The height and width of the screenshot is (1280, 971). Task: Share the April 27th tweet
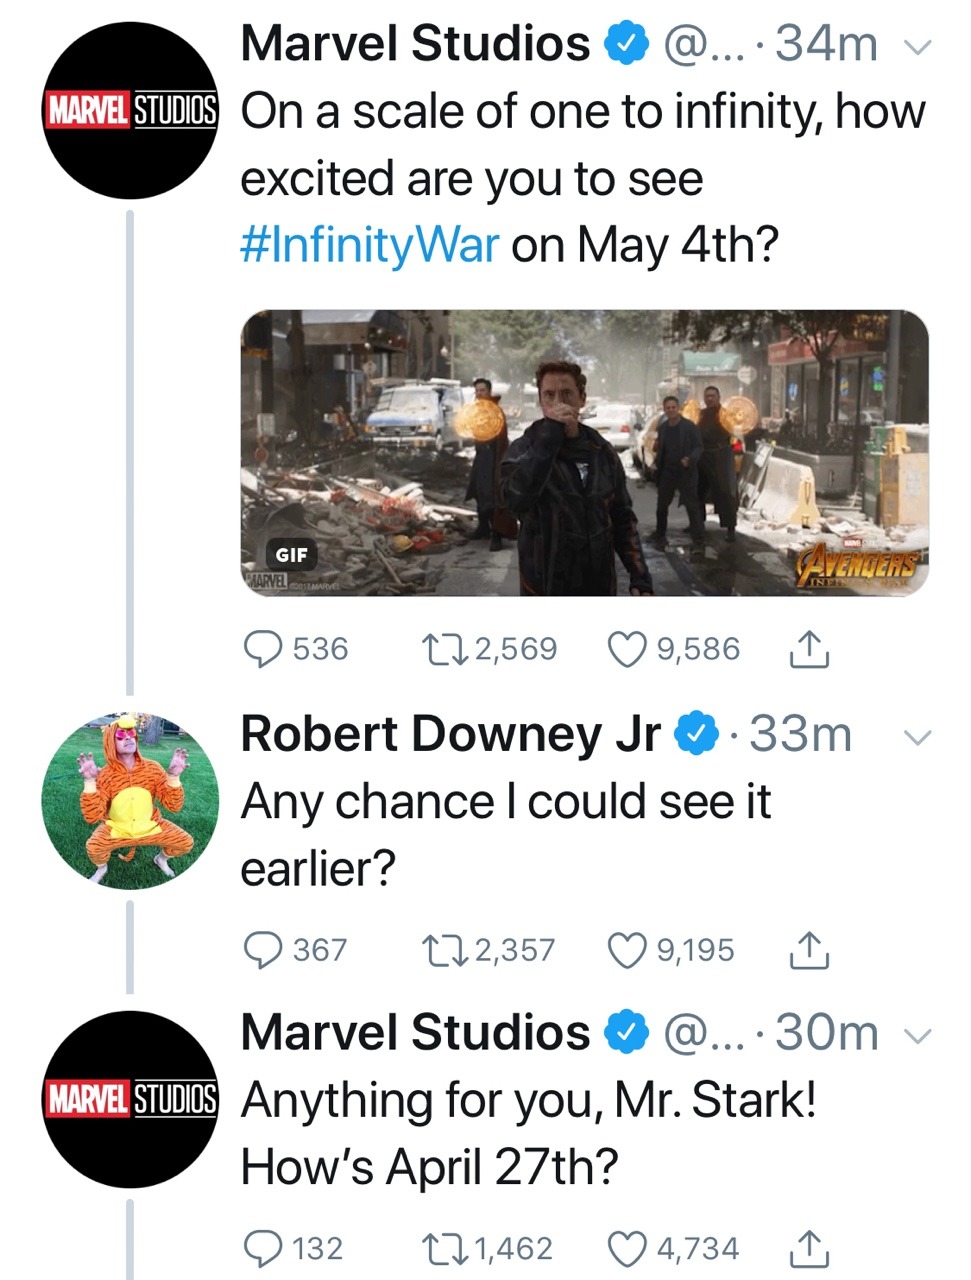[x=808, y=1248]
